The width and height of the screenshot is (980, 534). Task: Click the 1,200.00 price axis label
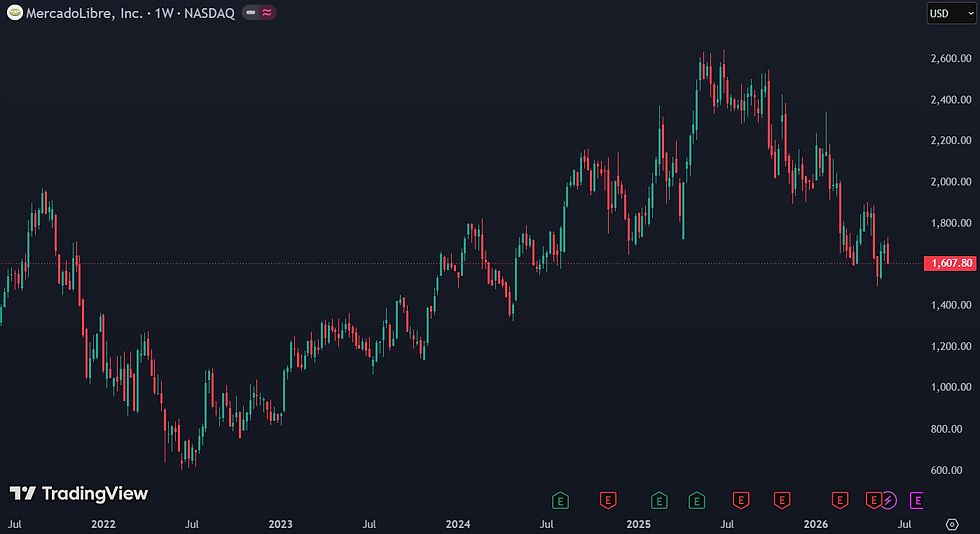(x=951, y=346)
